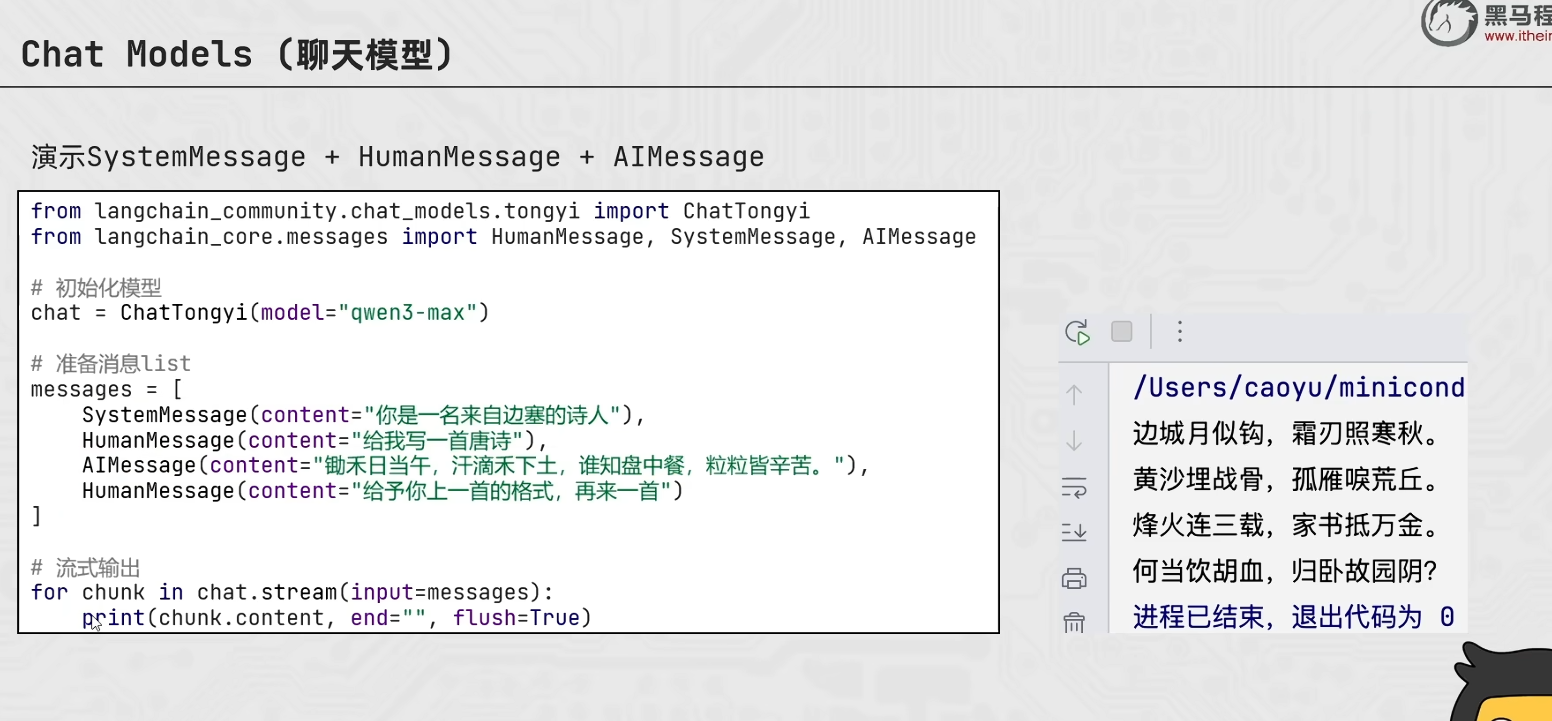Toggle soft-wrap in the console
This screenshot has height=721, width=1552.
(x=1074, y=487)
